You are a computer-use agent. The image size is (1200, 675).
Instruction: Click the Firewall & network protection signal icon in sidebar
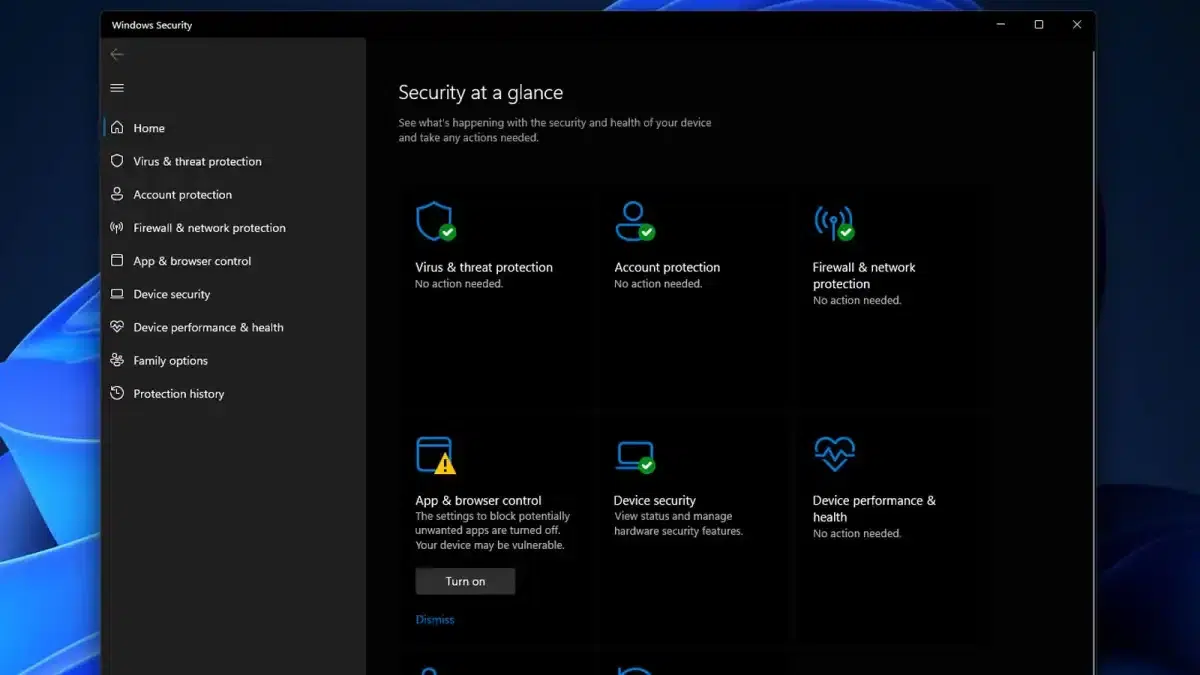click(x=117, y=227)
